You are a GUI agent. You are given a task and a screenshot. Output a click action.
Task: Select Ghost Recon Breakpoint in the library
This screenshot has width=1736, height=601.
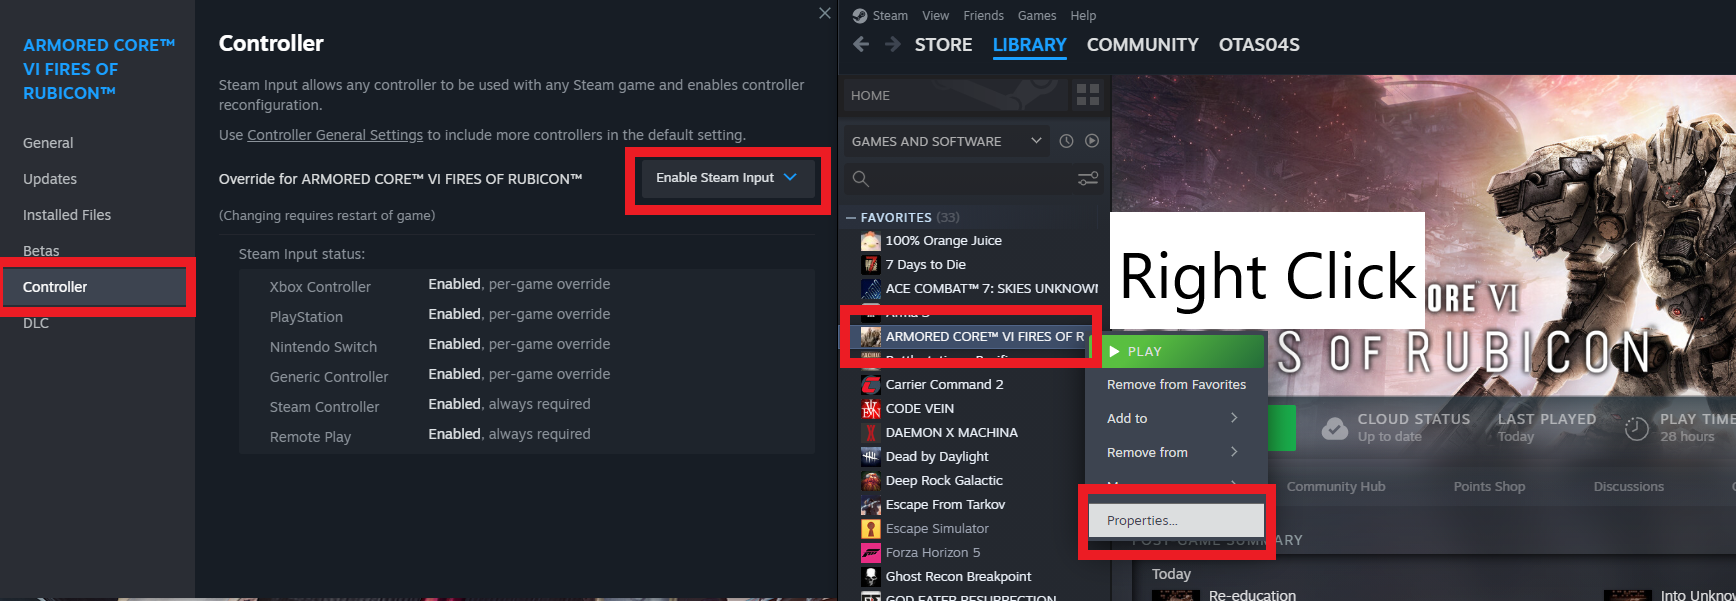tap(958, 576)
